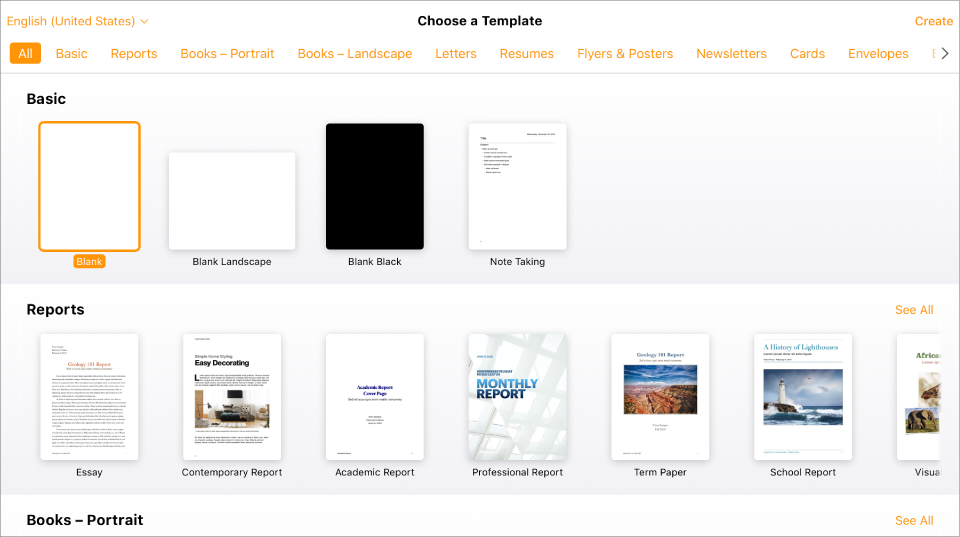This screenshot has width=960, height=537.
Task: Click the Term Paper label text
Action: tap(660, 472)
